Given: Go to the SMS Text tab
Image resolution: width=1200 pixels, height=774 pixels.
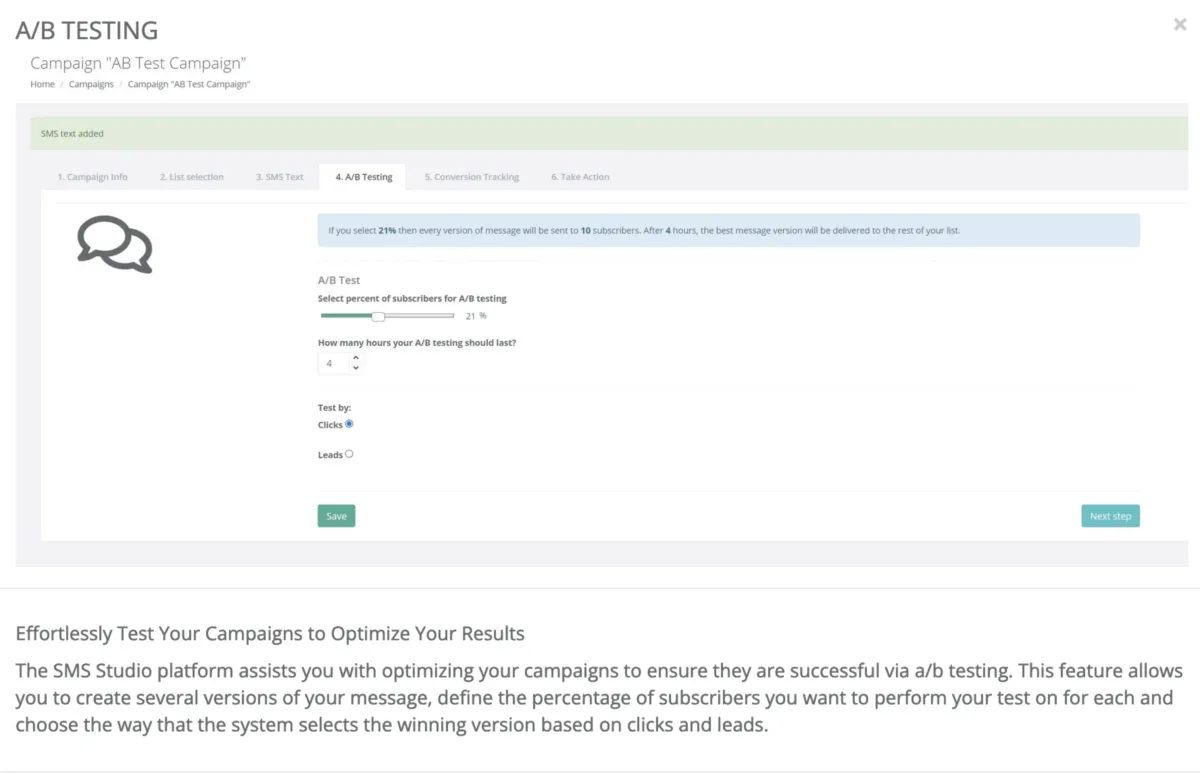Looking at the screenshot, I should click(x=279, y=177).
